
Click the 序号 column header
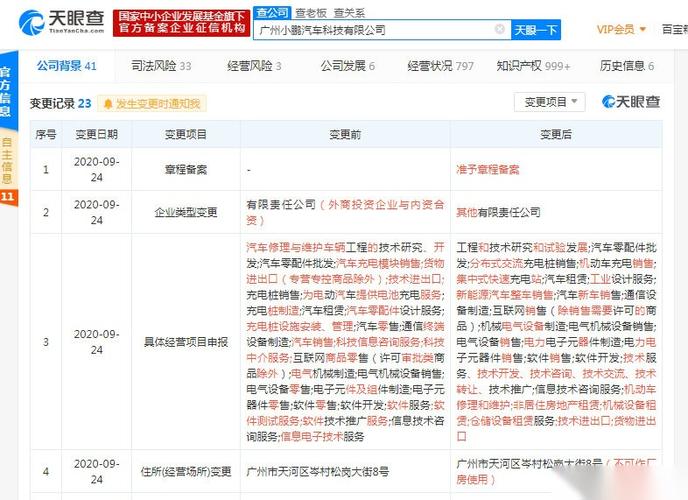tap(46, 134)
